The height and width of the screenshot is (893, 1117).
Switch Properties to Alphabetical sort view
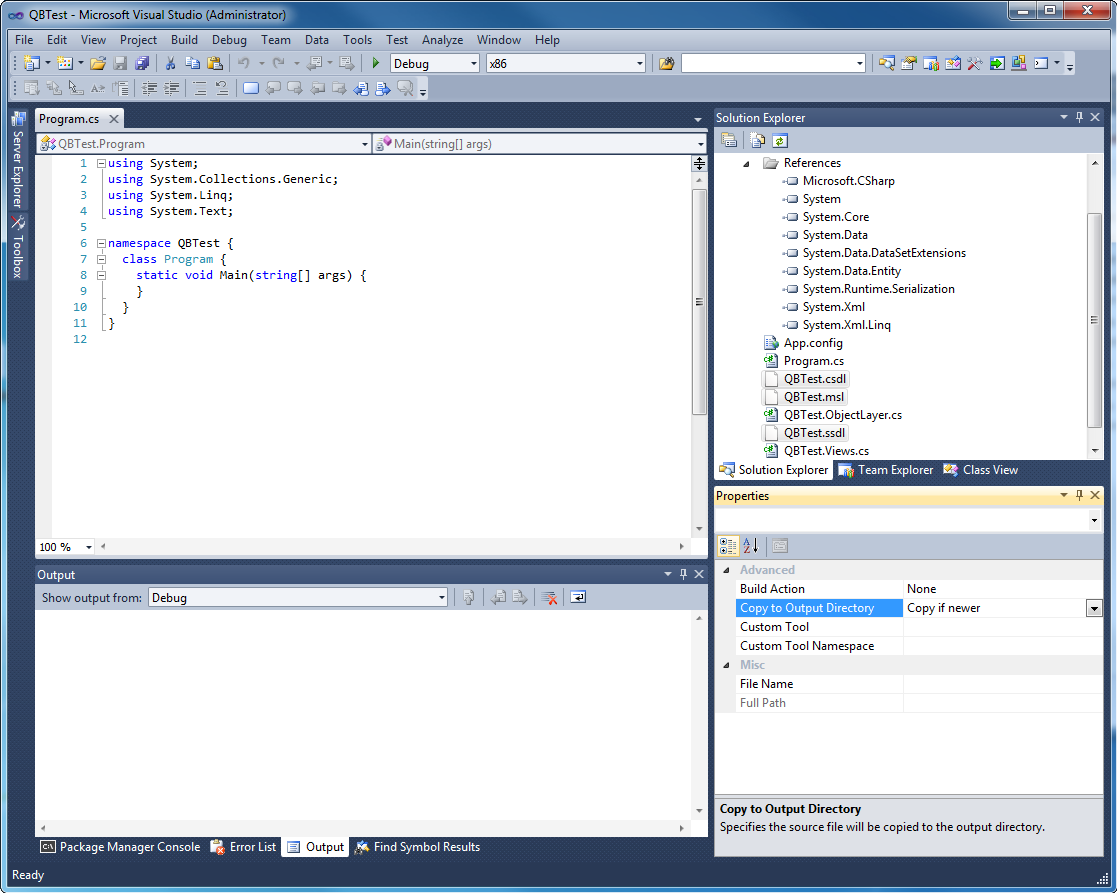750,546
